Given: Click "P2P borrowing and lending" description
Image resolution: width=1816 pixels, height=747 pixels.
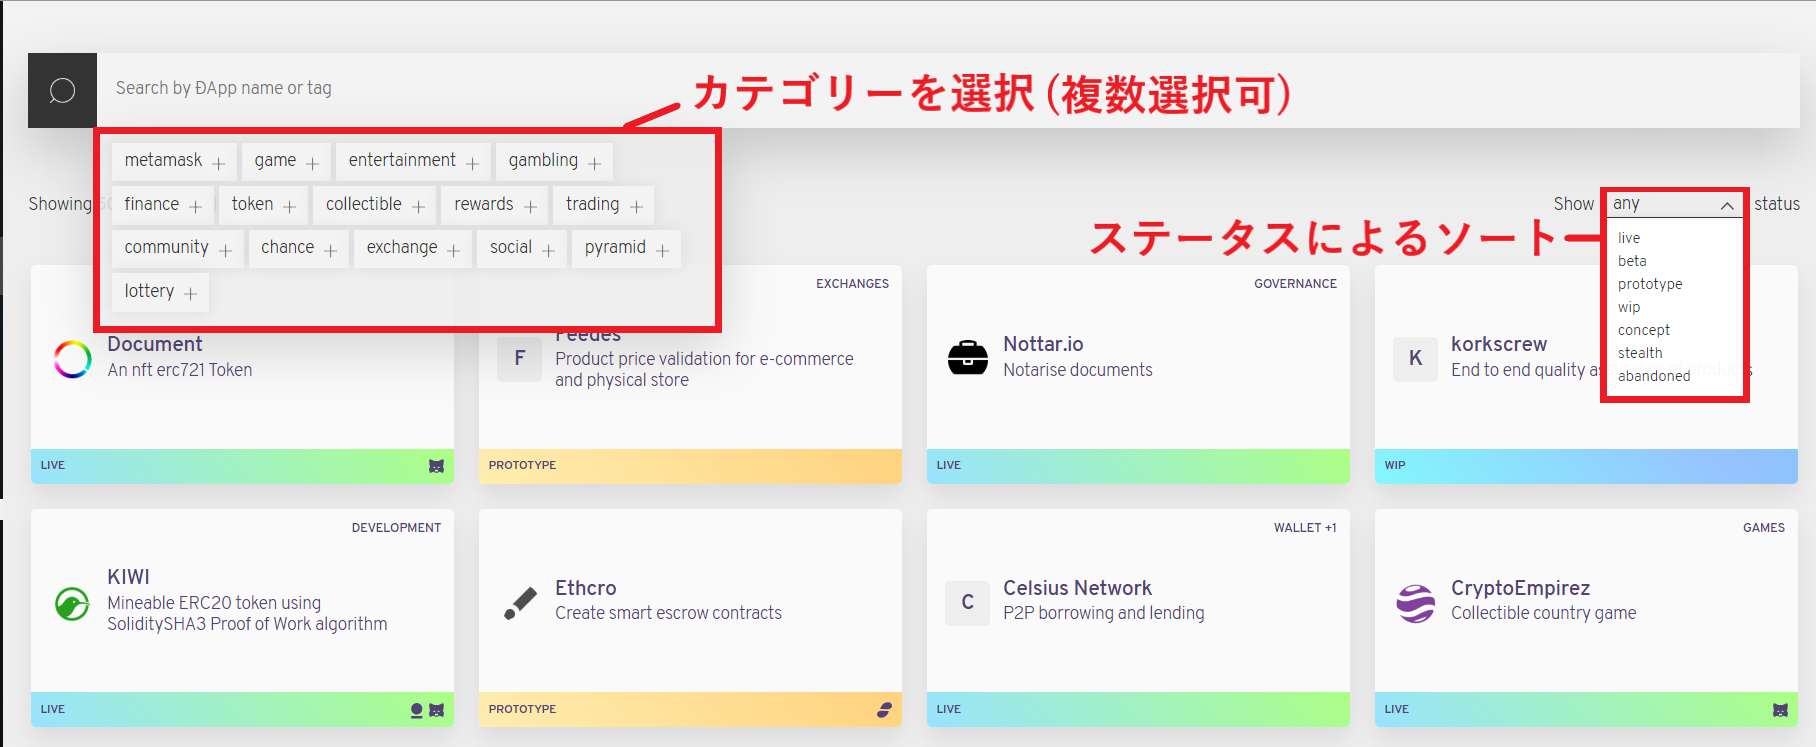Looking at the screenshot, I should pyautogui.click(x=1104, y=613).
